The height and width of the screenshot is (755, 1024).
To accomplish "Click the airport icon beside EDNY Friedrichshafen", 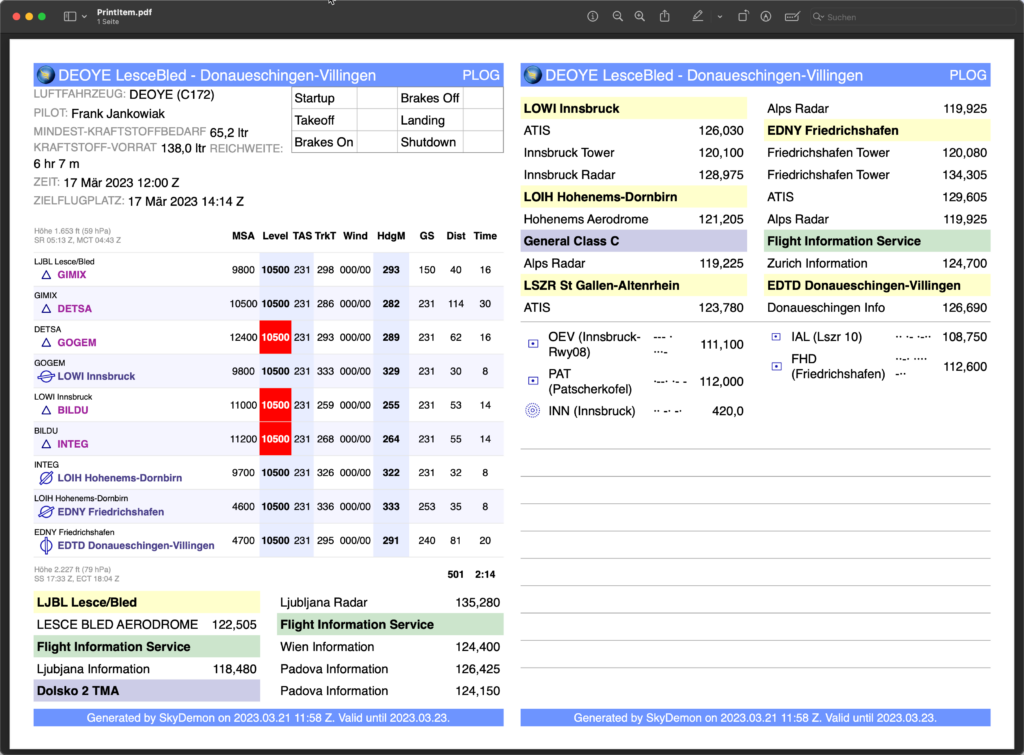I will click(46, 512).
